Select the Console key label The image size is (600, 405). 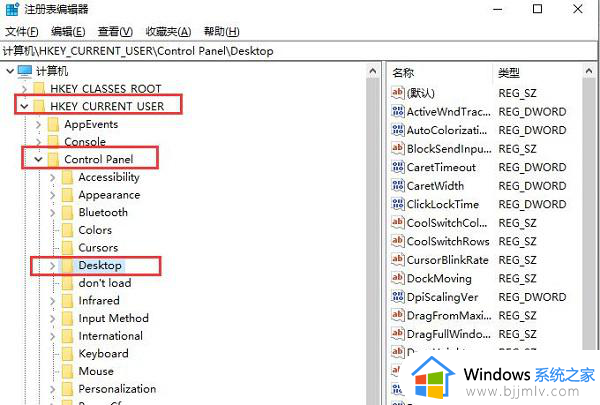(85, 142)
